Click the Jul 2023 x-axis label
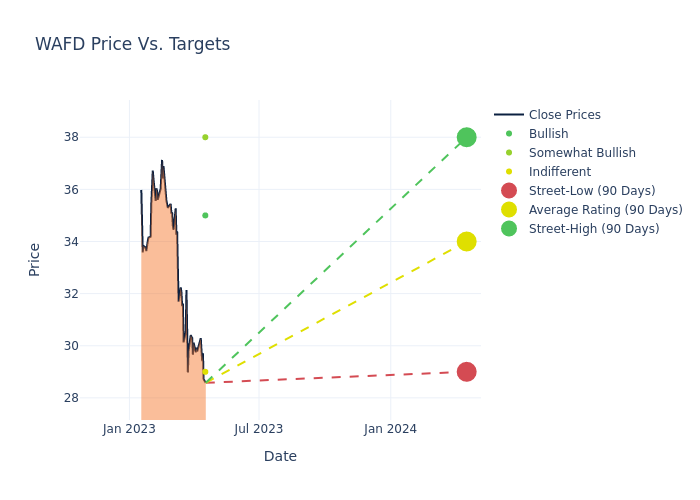Image resolution: width=700 pixels, height=500 pixels. tap(259, 429)
